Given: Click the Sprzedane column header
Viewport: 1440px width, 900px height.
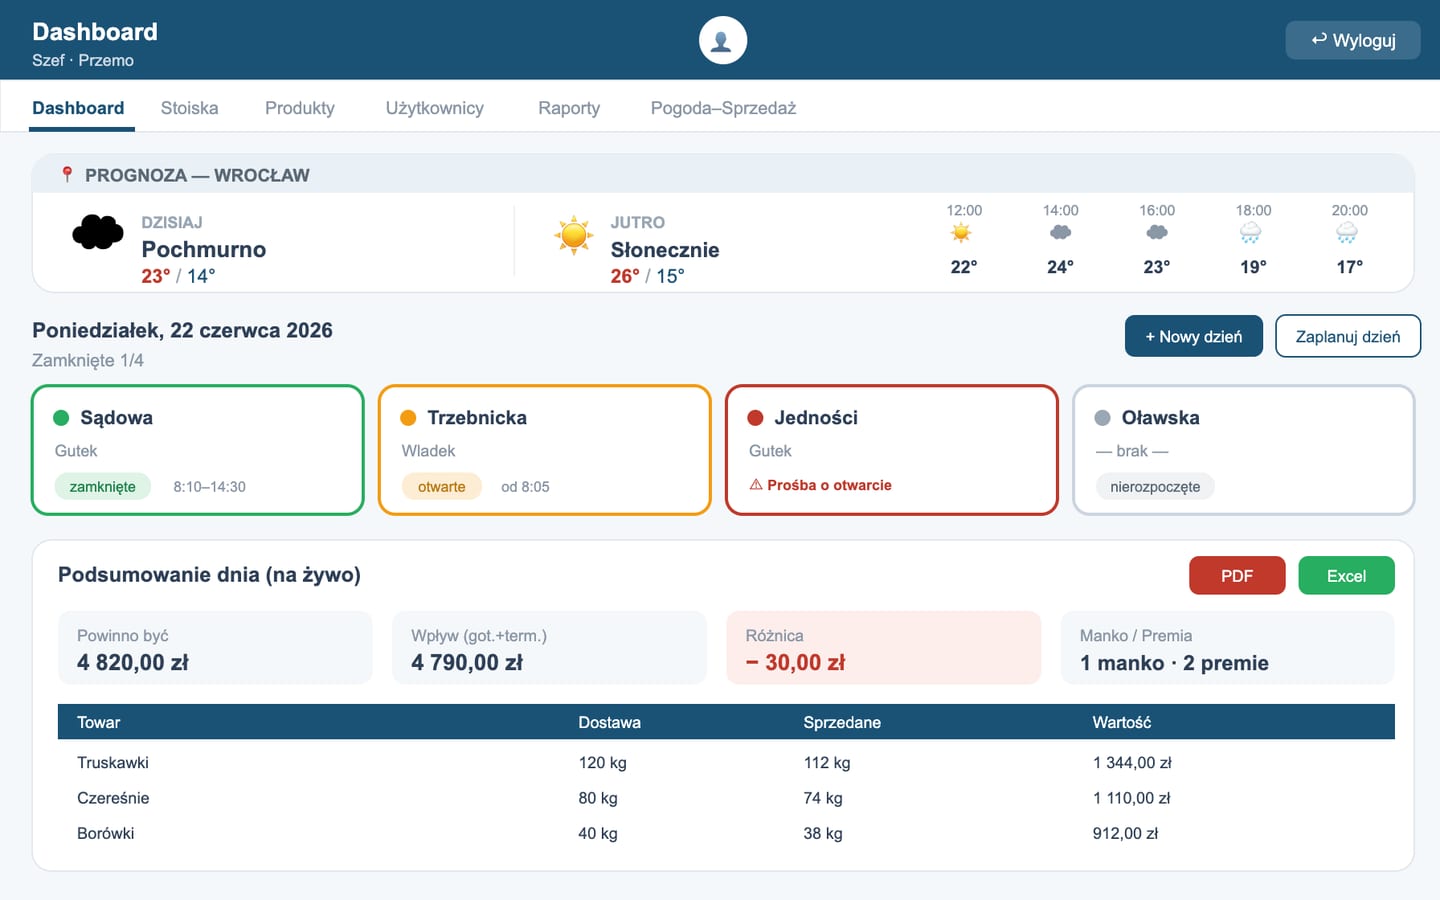Looking at the screenshot, I should [x=842, y=722].
